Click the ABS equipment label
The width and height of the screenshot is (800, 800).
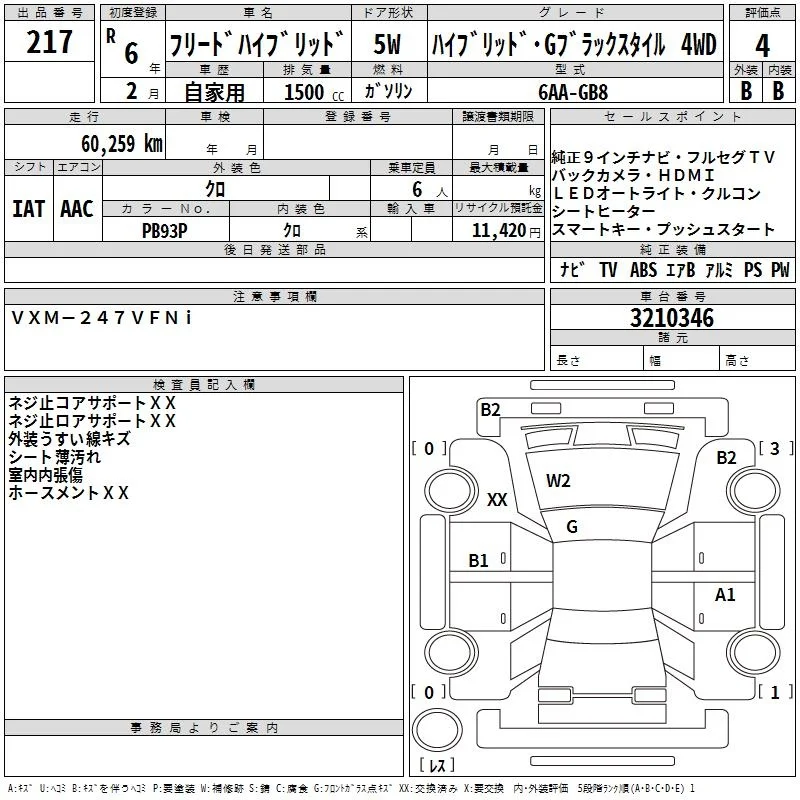[643, 269]
